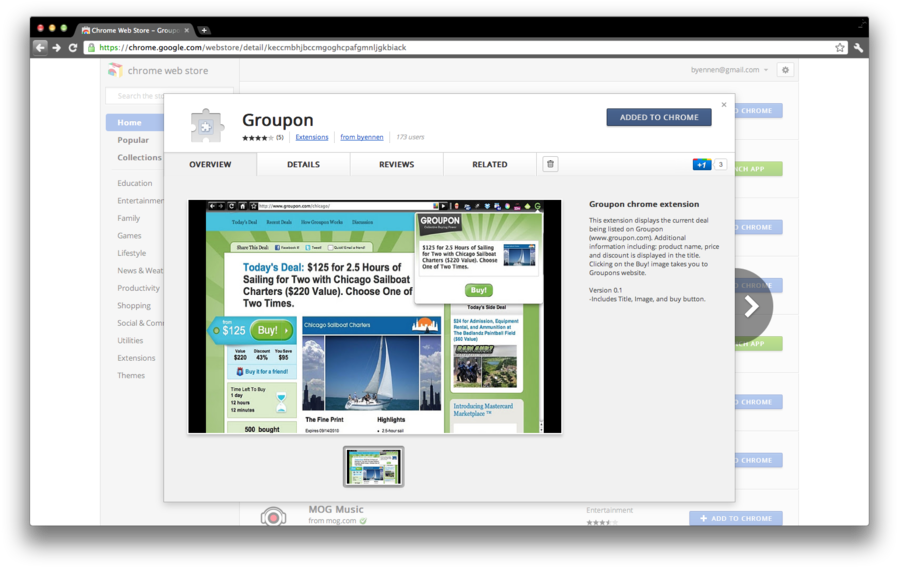The height and width of the screenshot is (567, 897).
Task: Click the MOG Music listing title
Action: (x=336, y=509)
